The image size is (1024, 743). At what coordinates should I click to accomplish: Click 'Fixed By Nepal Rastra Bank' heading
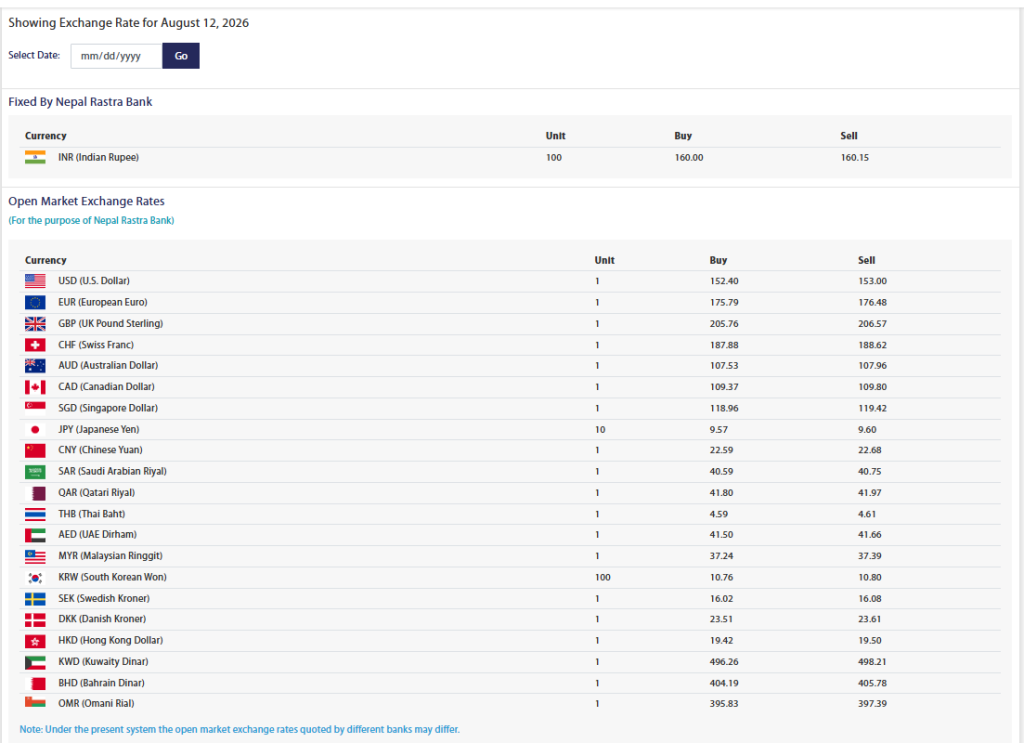click(x=80, y=102)
